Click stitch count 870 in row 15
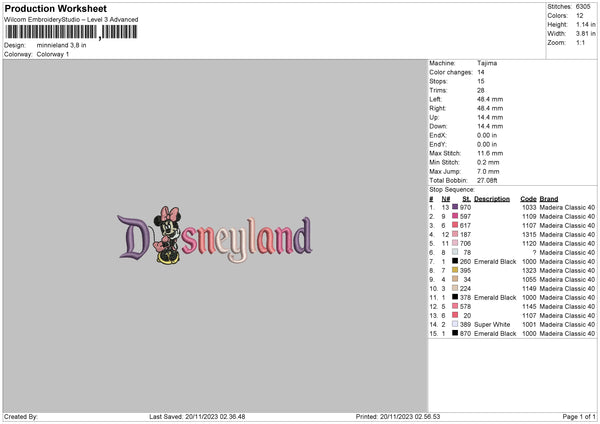This screenshot has height=424, width=600. point(465,334)
